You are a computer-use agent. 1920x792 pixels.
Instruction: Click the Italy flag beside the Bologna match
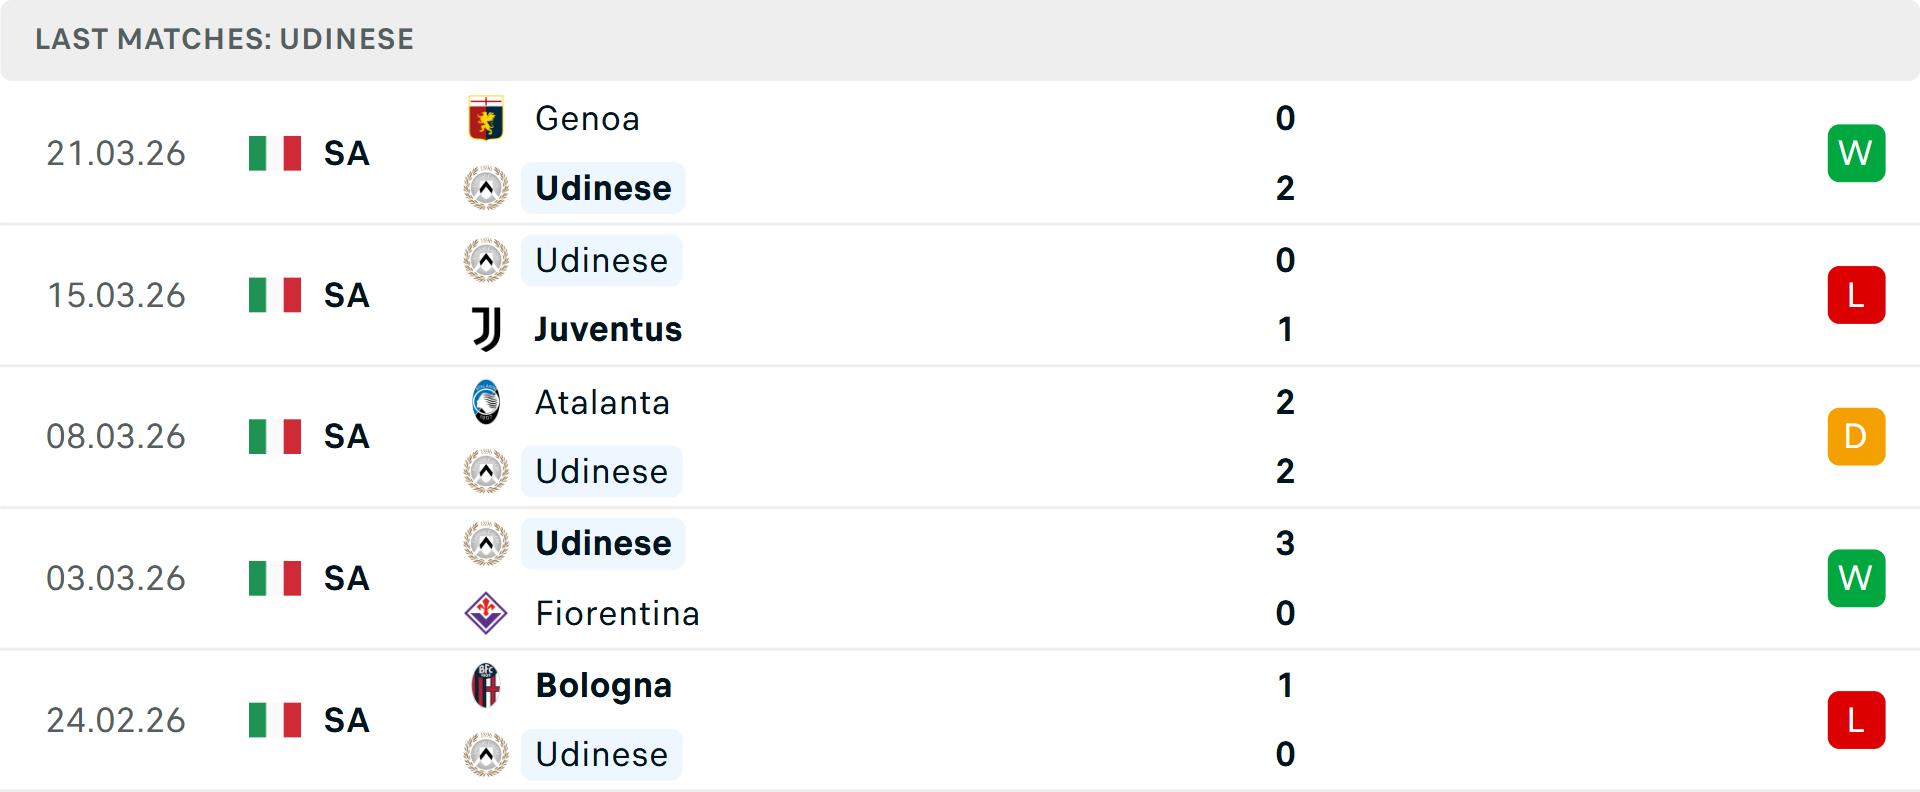point(274,719)
